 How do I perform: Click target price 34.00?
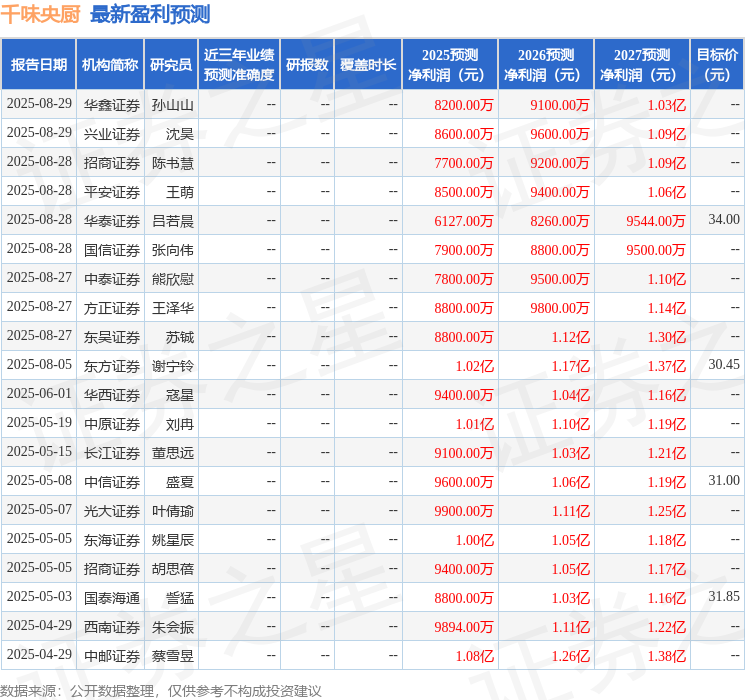724,219
